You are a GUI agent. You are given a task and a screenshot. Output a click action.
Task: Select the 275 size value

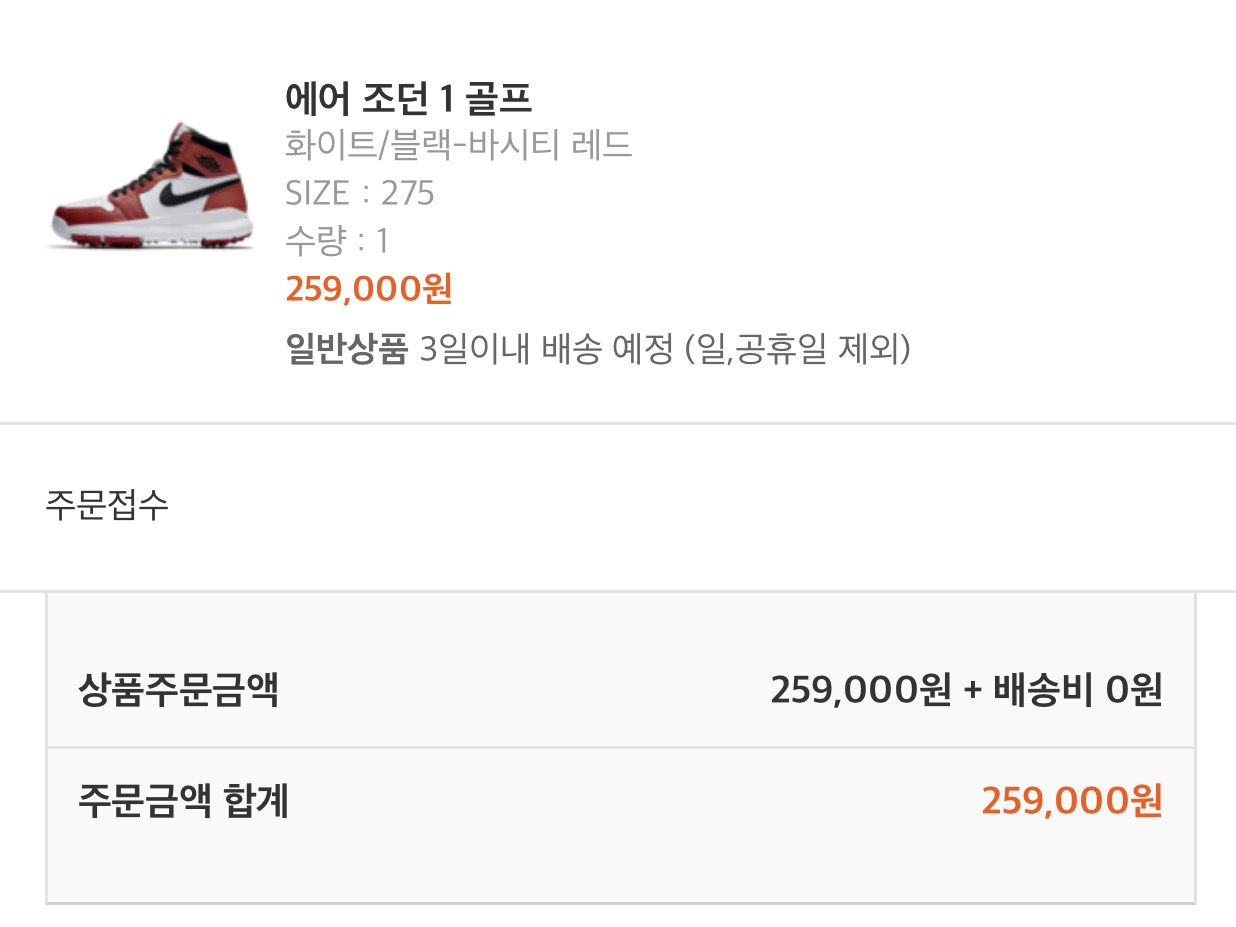point(407,192)
